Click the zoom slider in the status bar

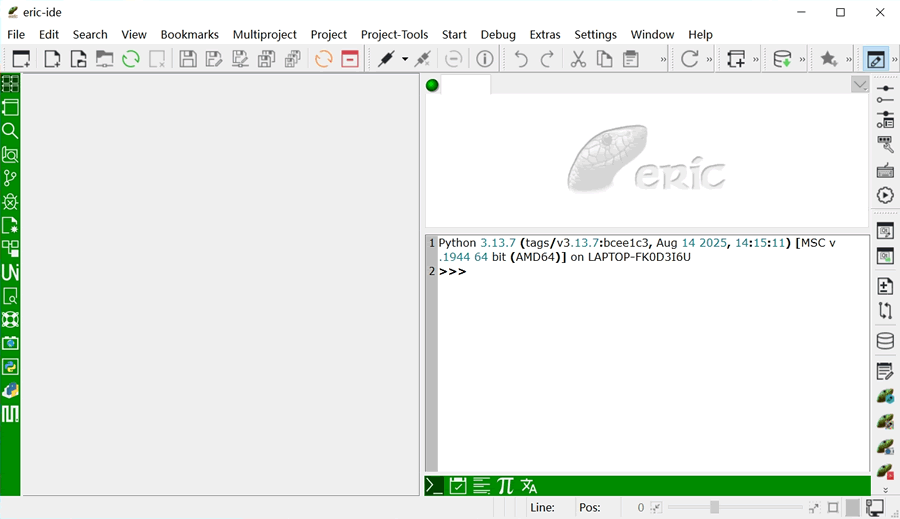pos(714,508)
